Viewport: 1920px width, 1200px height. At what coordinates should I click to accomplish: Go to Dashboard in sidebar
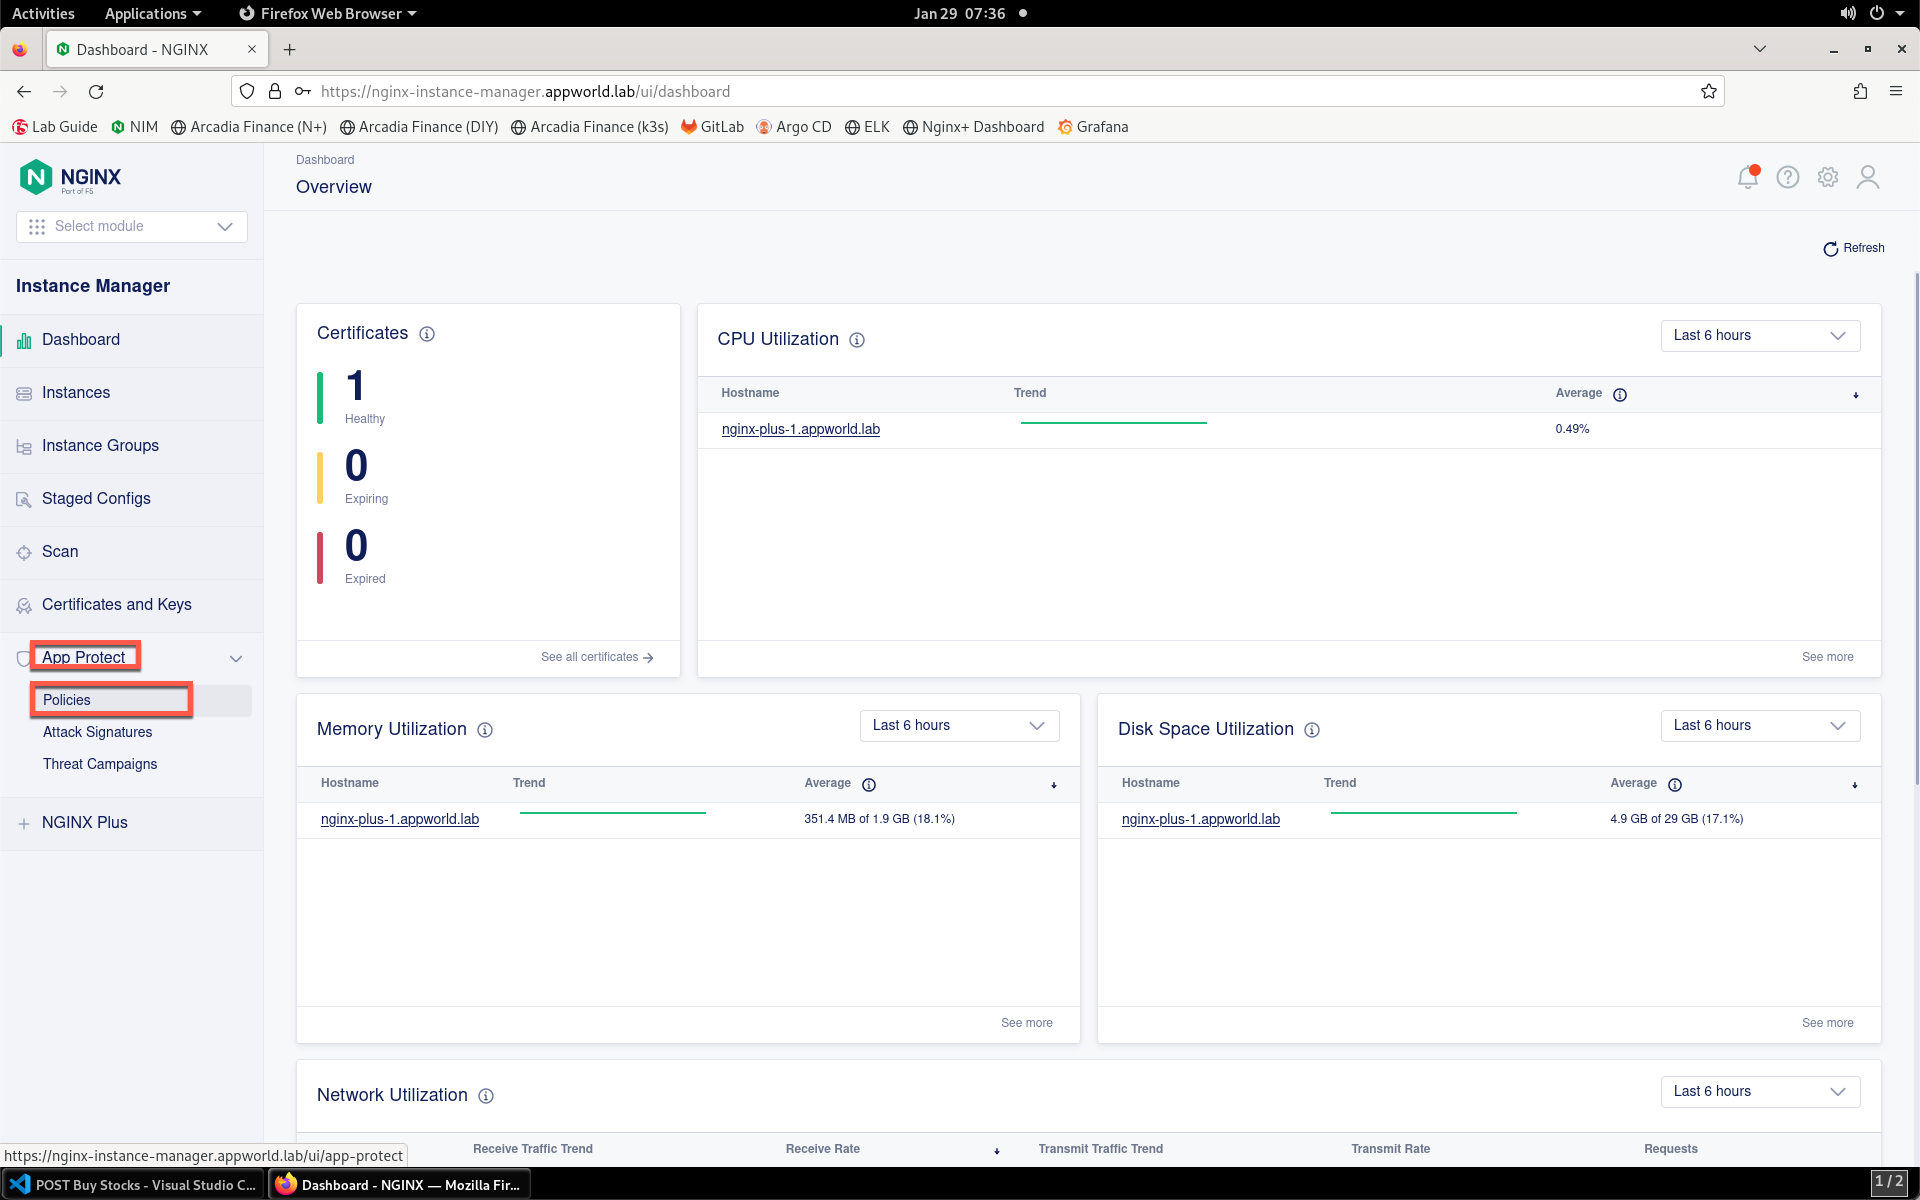(x=131, y=340)
